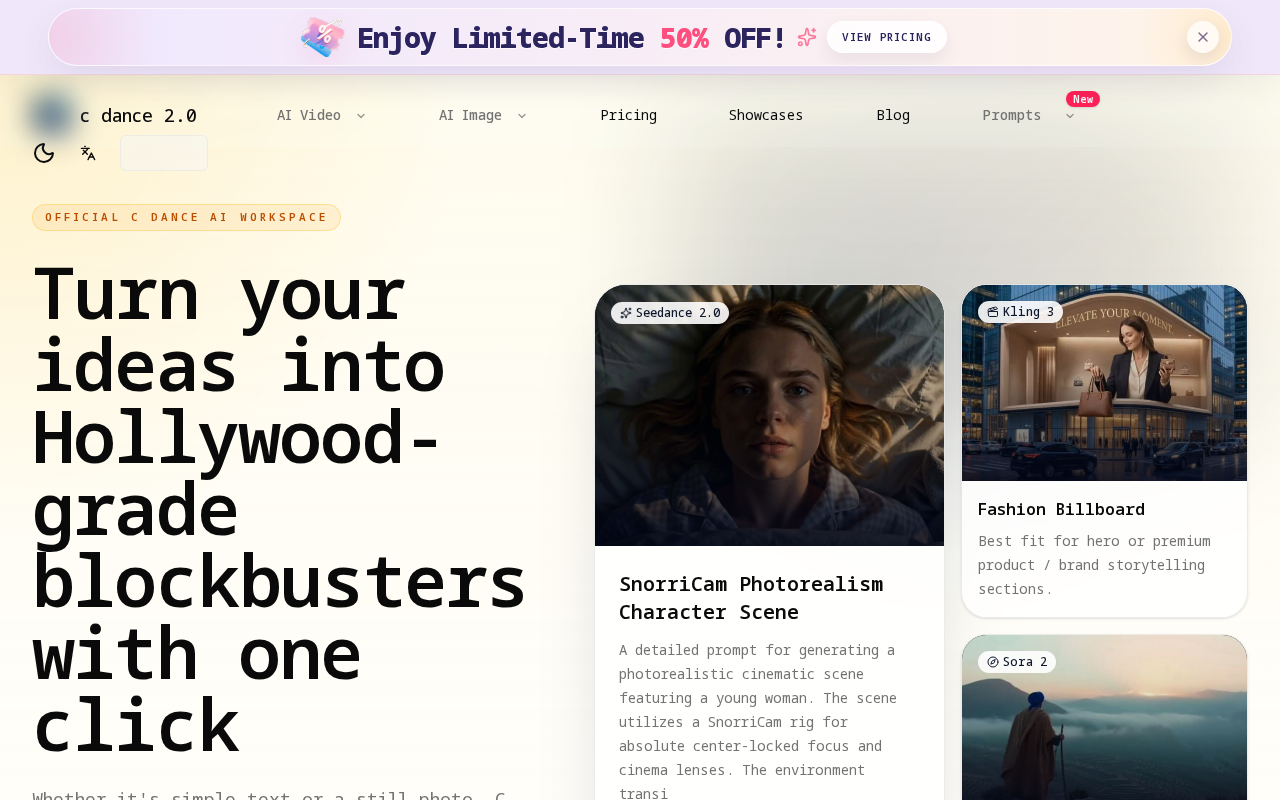This screenshot has width=1280, height=800.
Task: Toggle dark mode with the moon icon
Action: [x=44, y=153]
